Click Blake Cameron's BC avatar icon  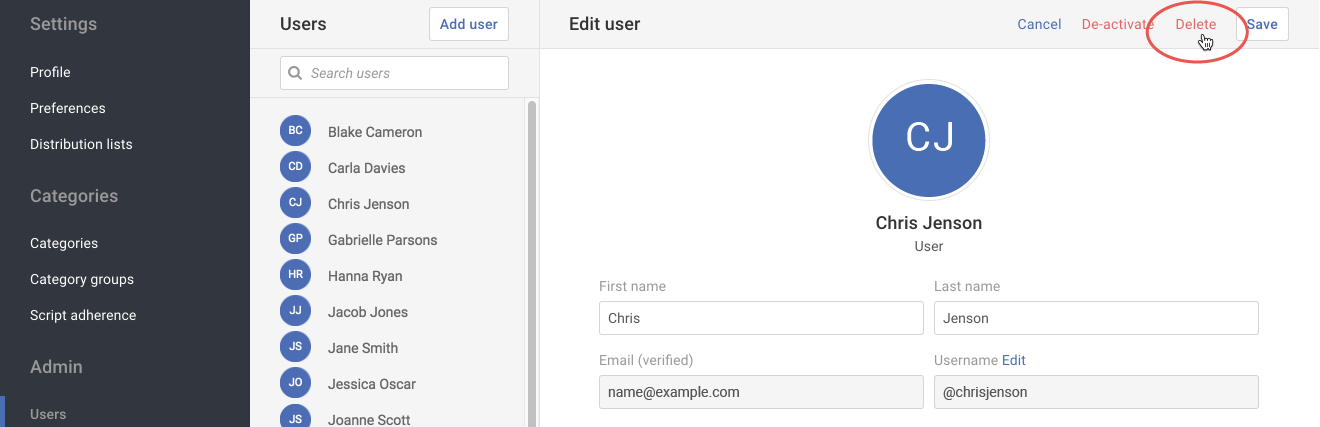click(x=295, y=131)
